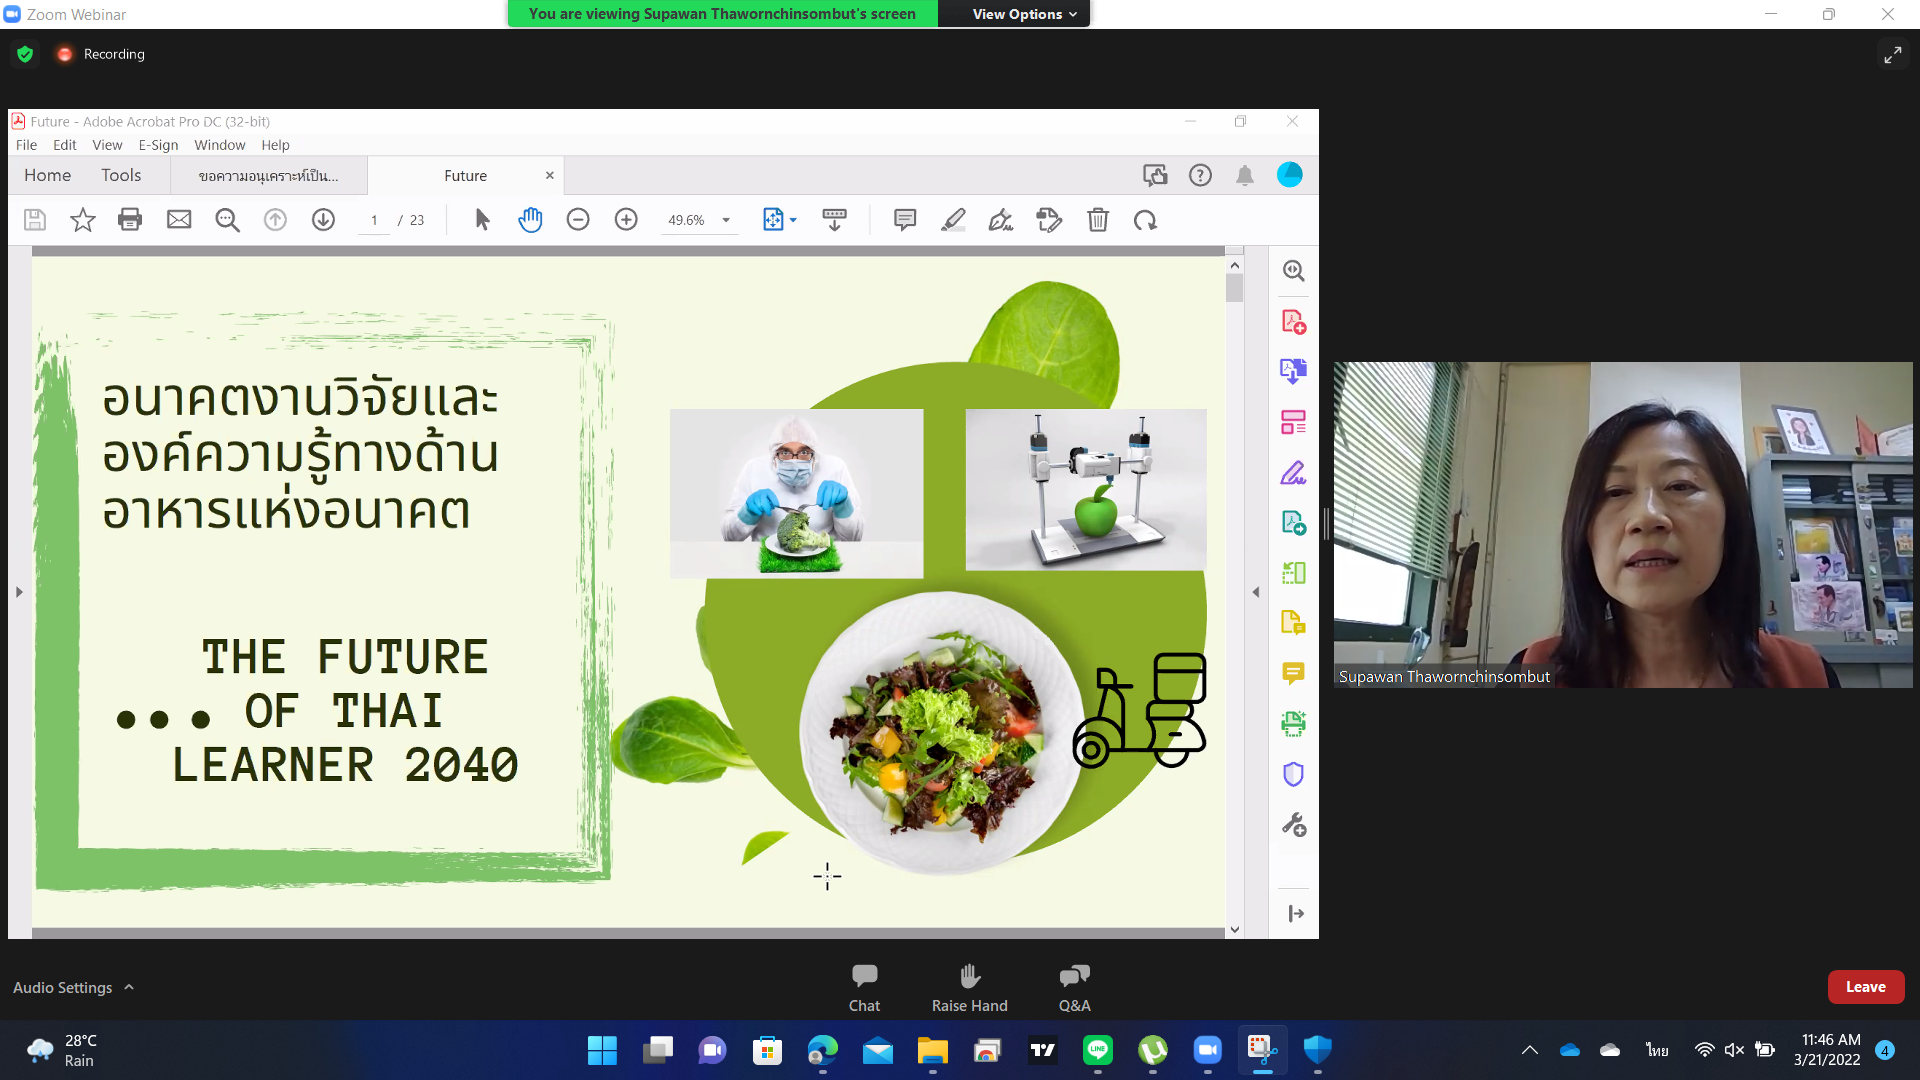
Task: Click the page number input field
Action: [374, 220]
